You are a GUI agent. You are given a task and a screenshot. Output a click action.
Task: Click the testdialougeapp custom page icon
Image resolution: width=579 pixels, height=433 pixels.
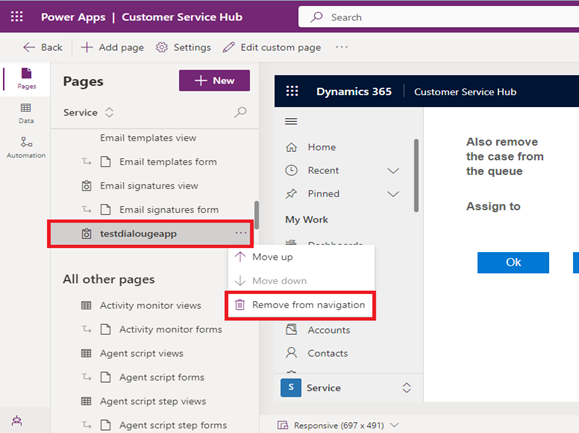point(86,234)
